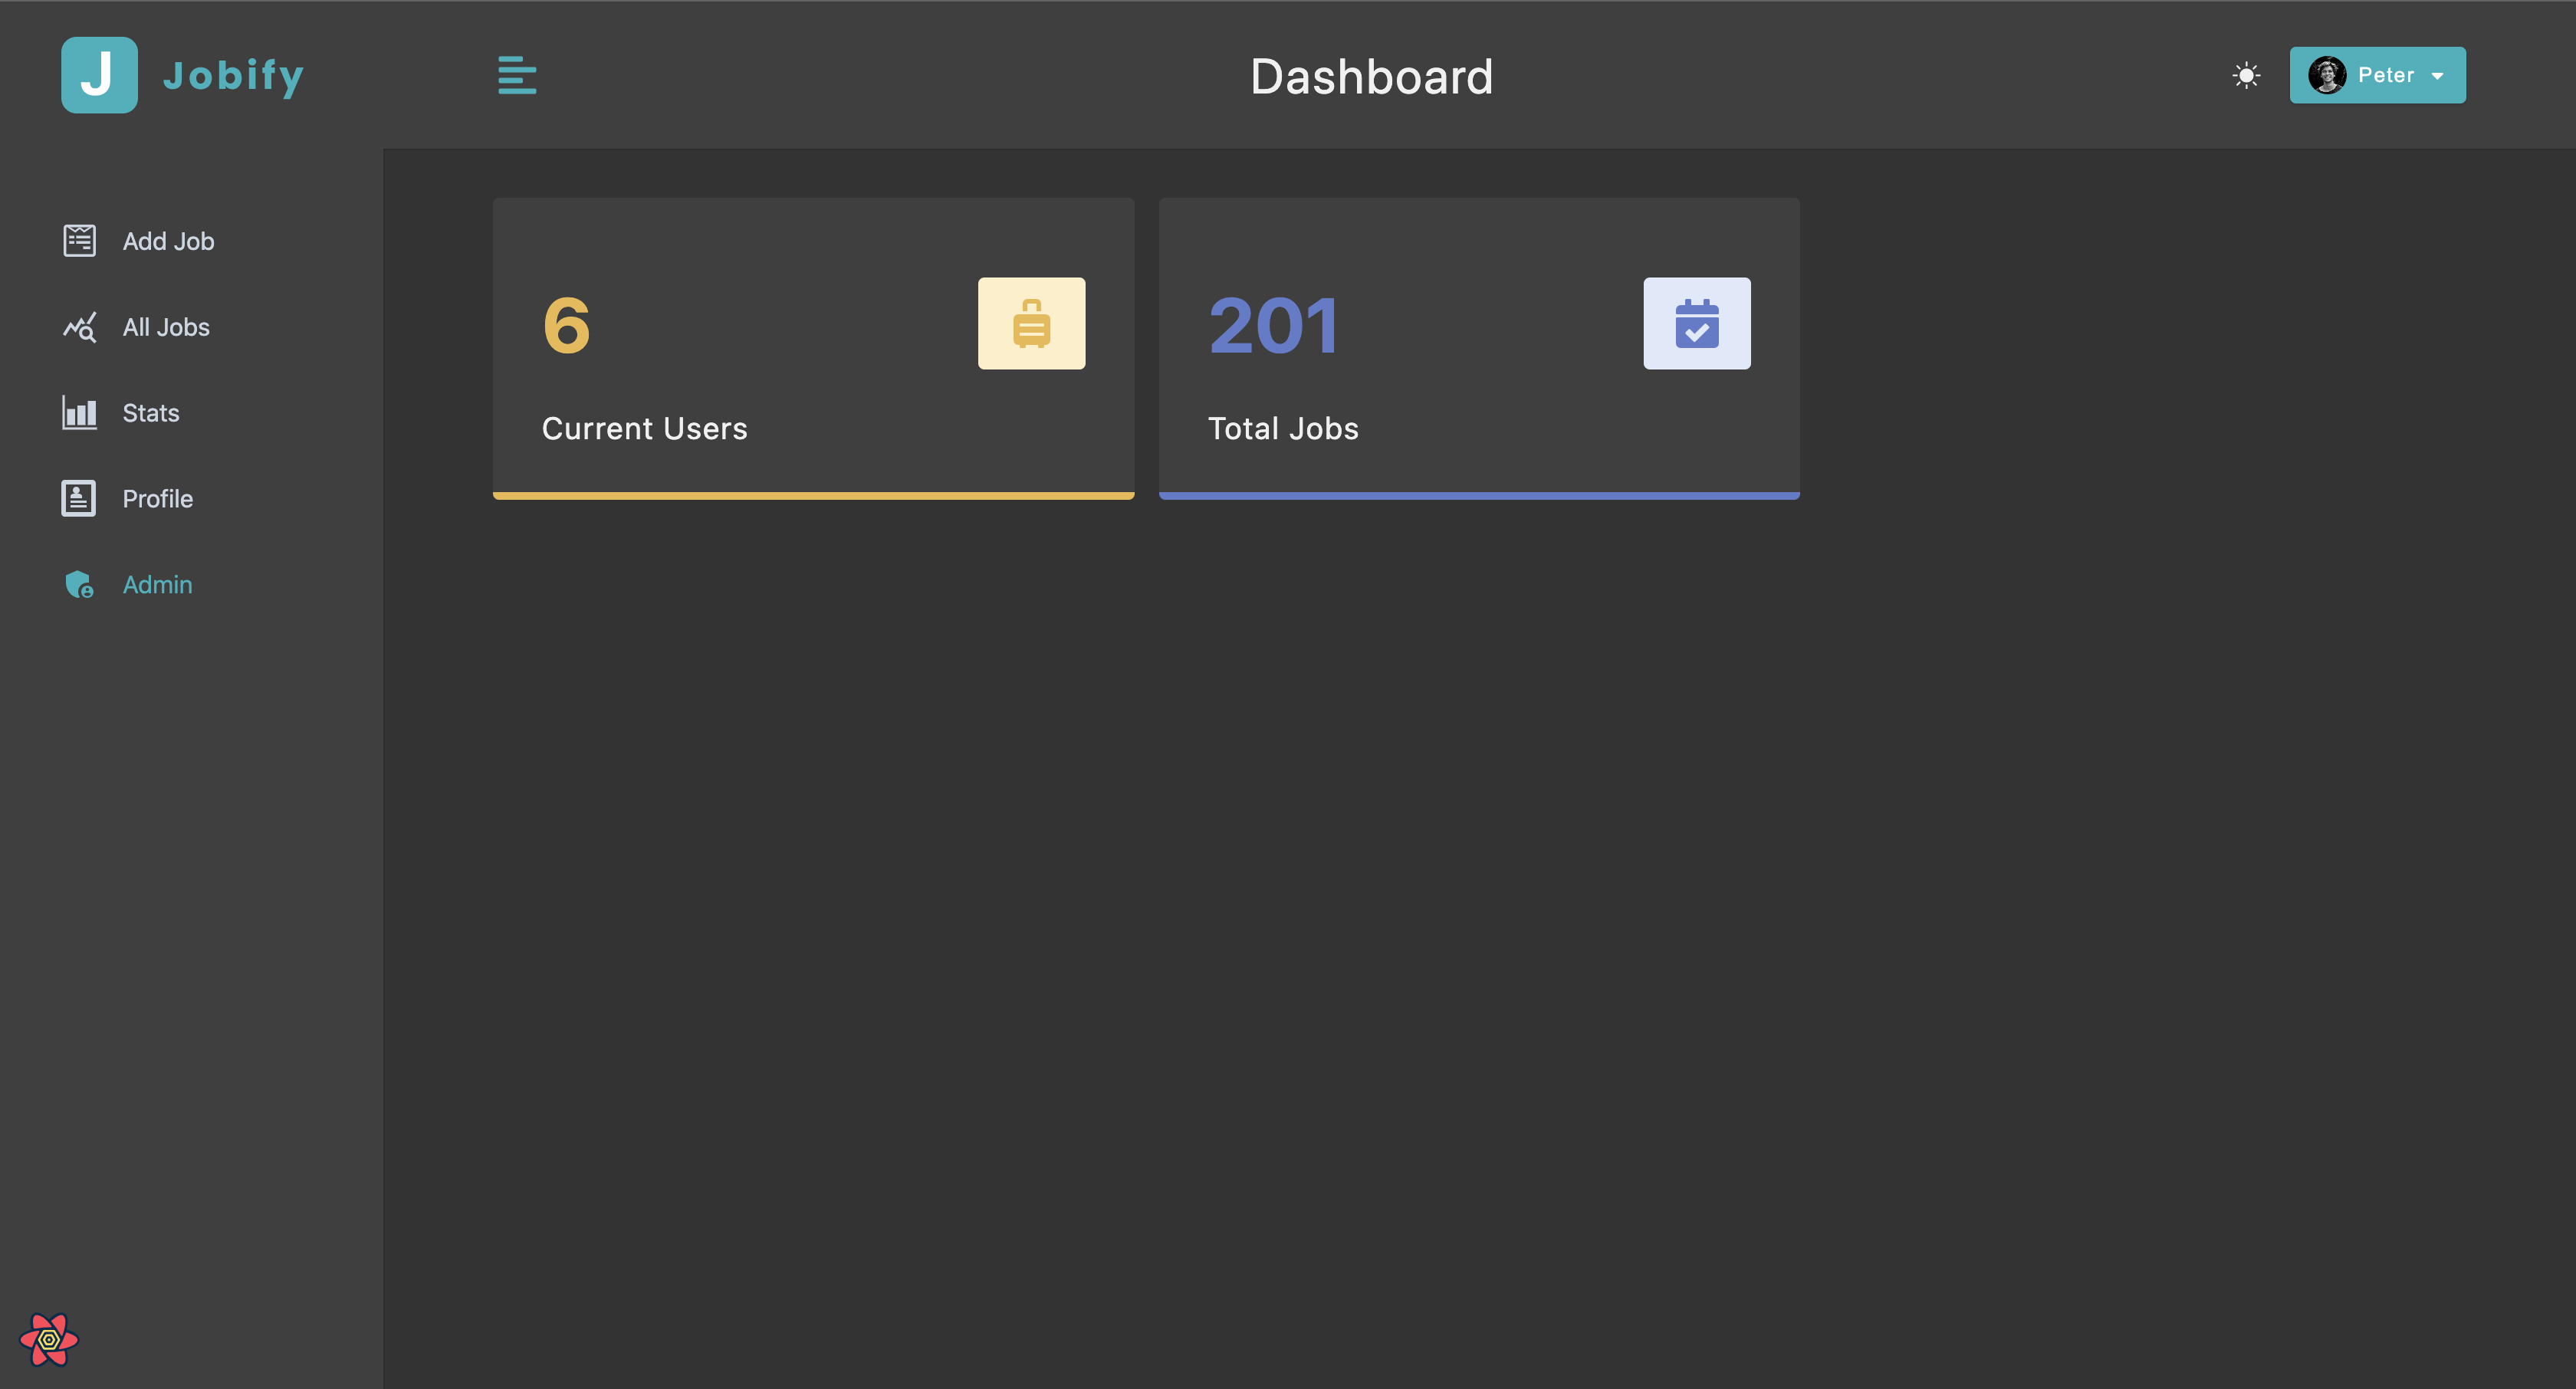Select the Admin nav link

157,585
